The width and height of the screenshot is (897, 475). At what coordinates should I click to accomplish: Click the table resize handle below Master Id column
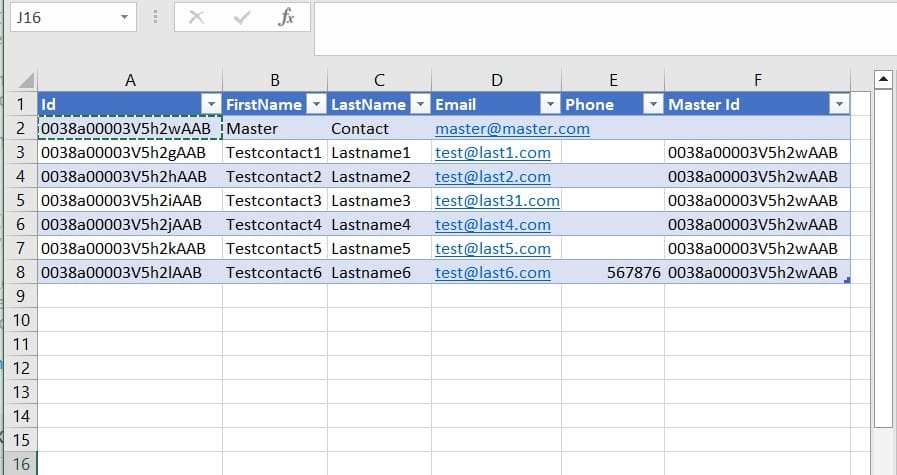click(x=847, y=282)
